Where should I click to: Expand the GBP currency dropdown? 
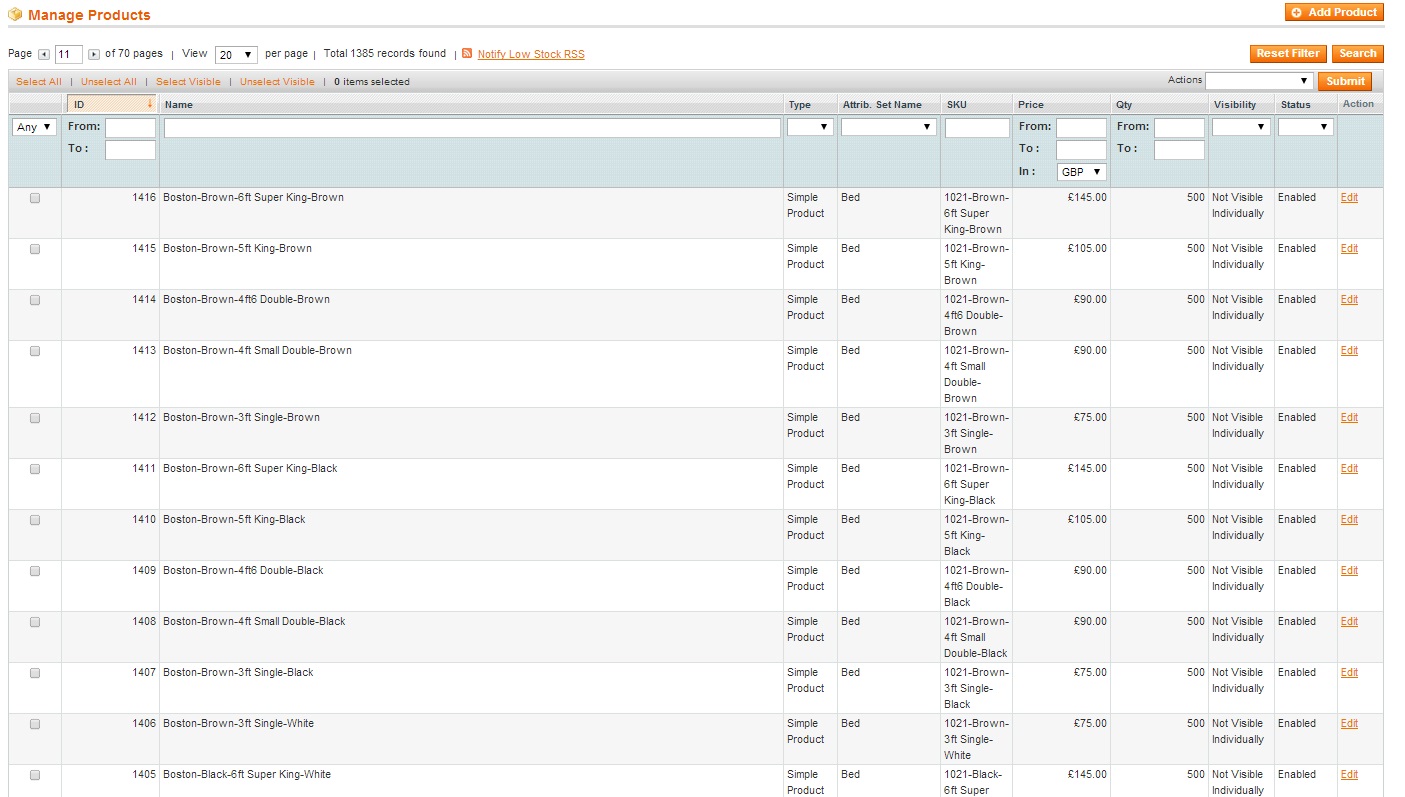point(1081,172)
